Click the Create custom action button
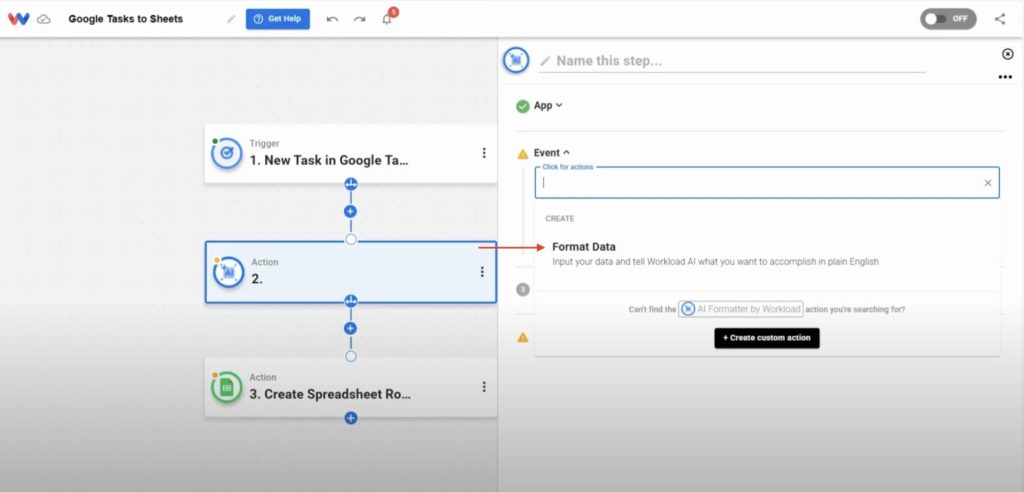 tap(767, 338)
